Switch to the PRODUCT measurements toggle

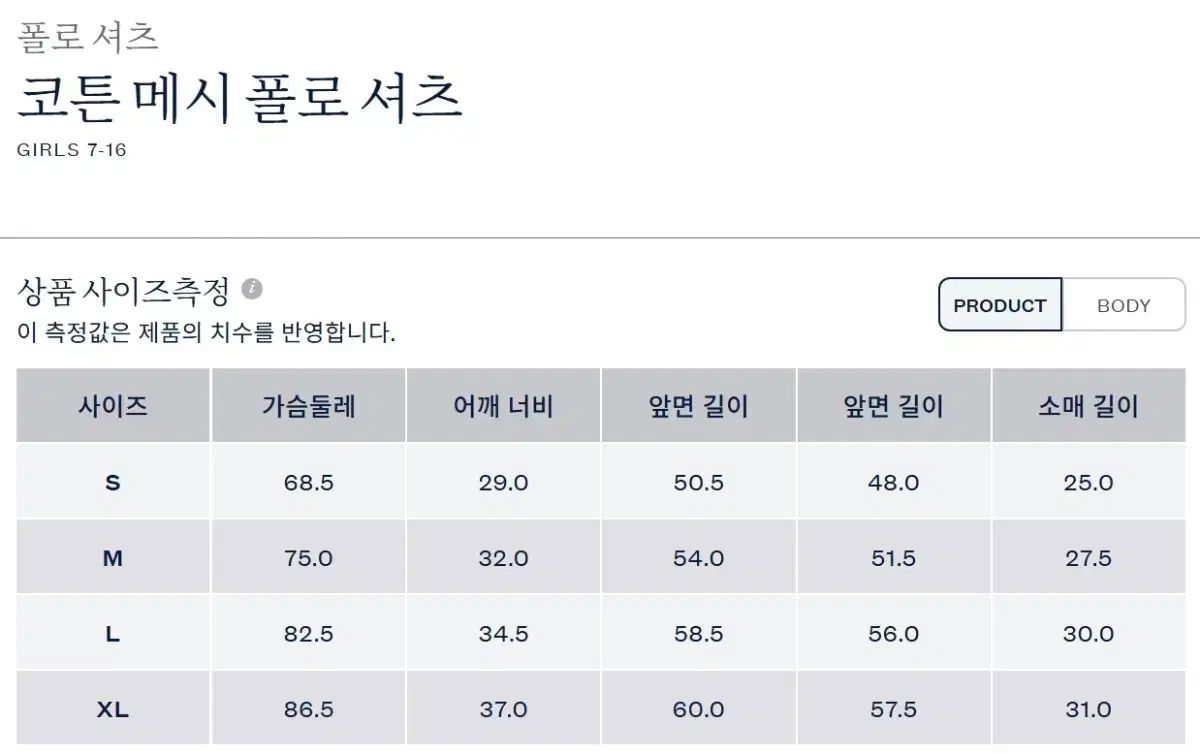[999, 306]
